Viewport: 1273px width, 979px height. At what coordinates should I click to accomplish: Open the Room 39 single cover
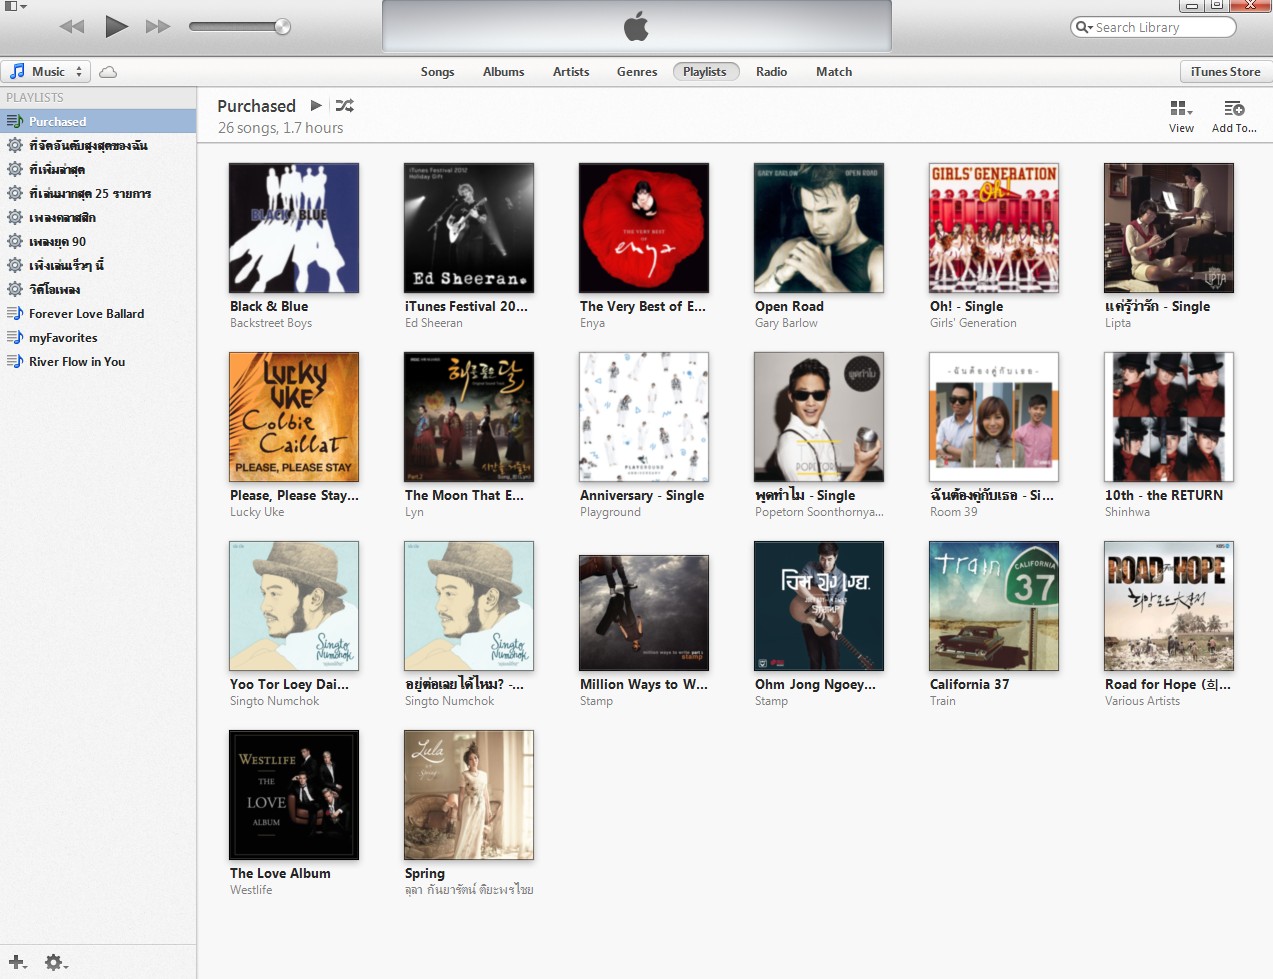coord(994,417)
